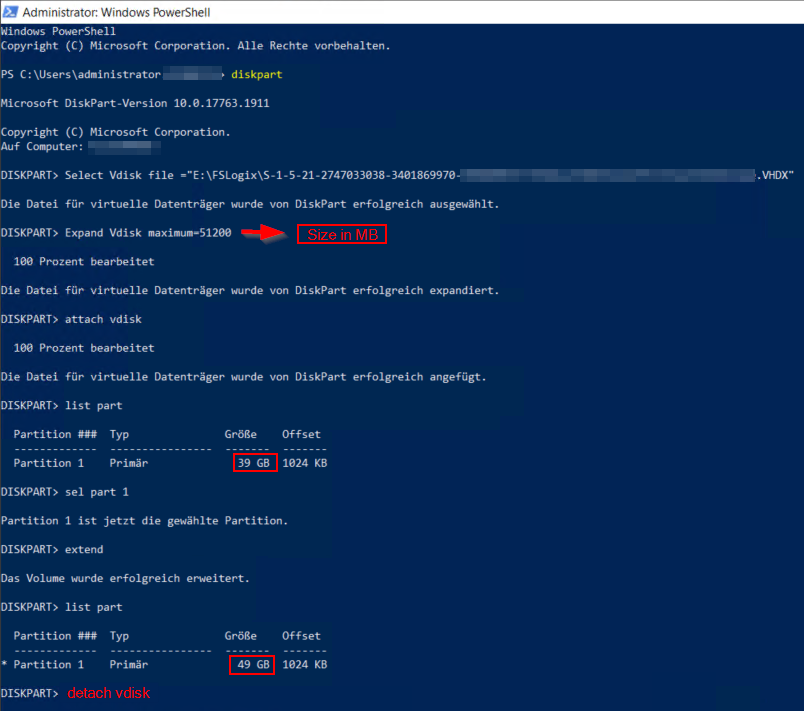Click the "PS C:\Users\administrator" prompt
This screenshot has height=711, width=804.
tap(81, 74)
